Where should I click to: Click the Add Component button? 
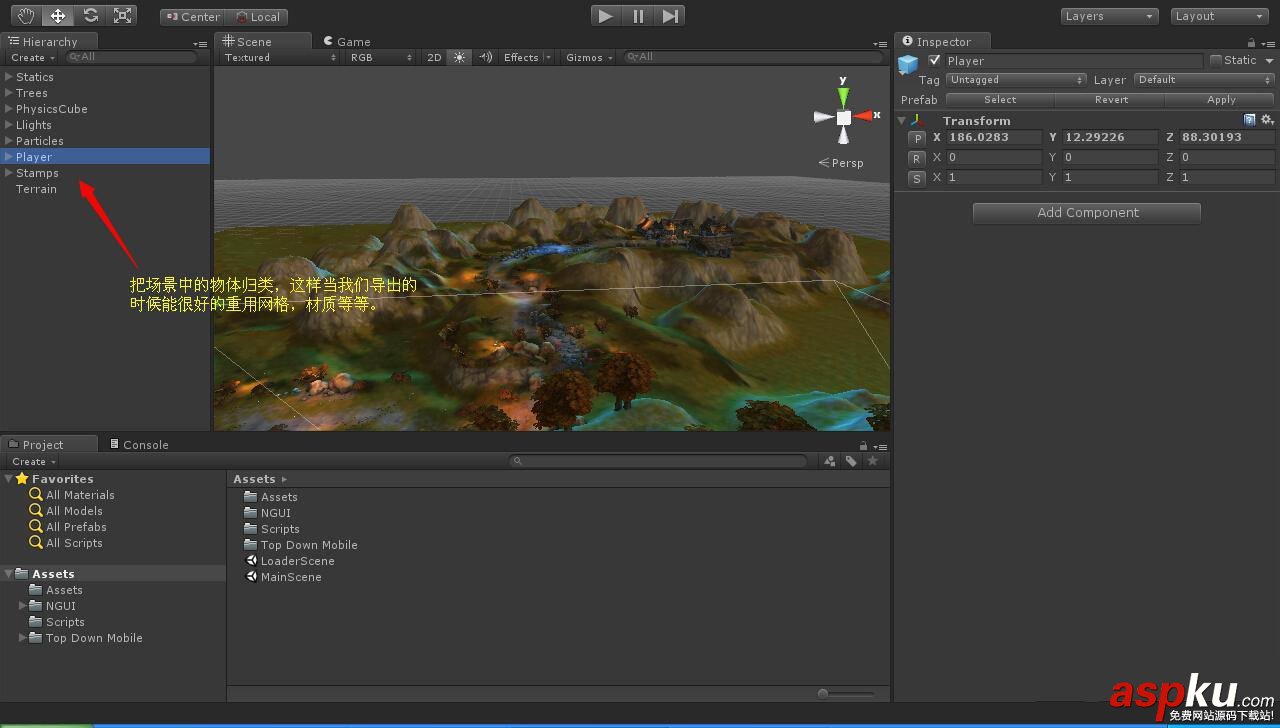click(x=1087, y=213)
